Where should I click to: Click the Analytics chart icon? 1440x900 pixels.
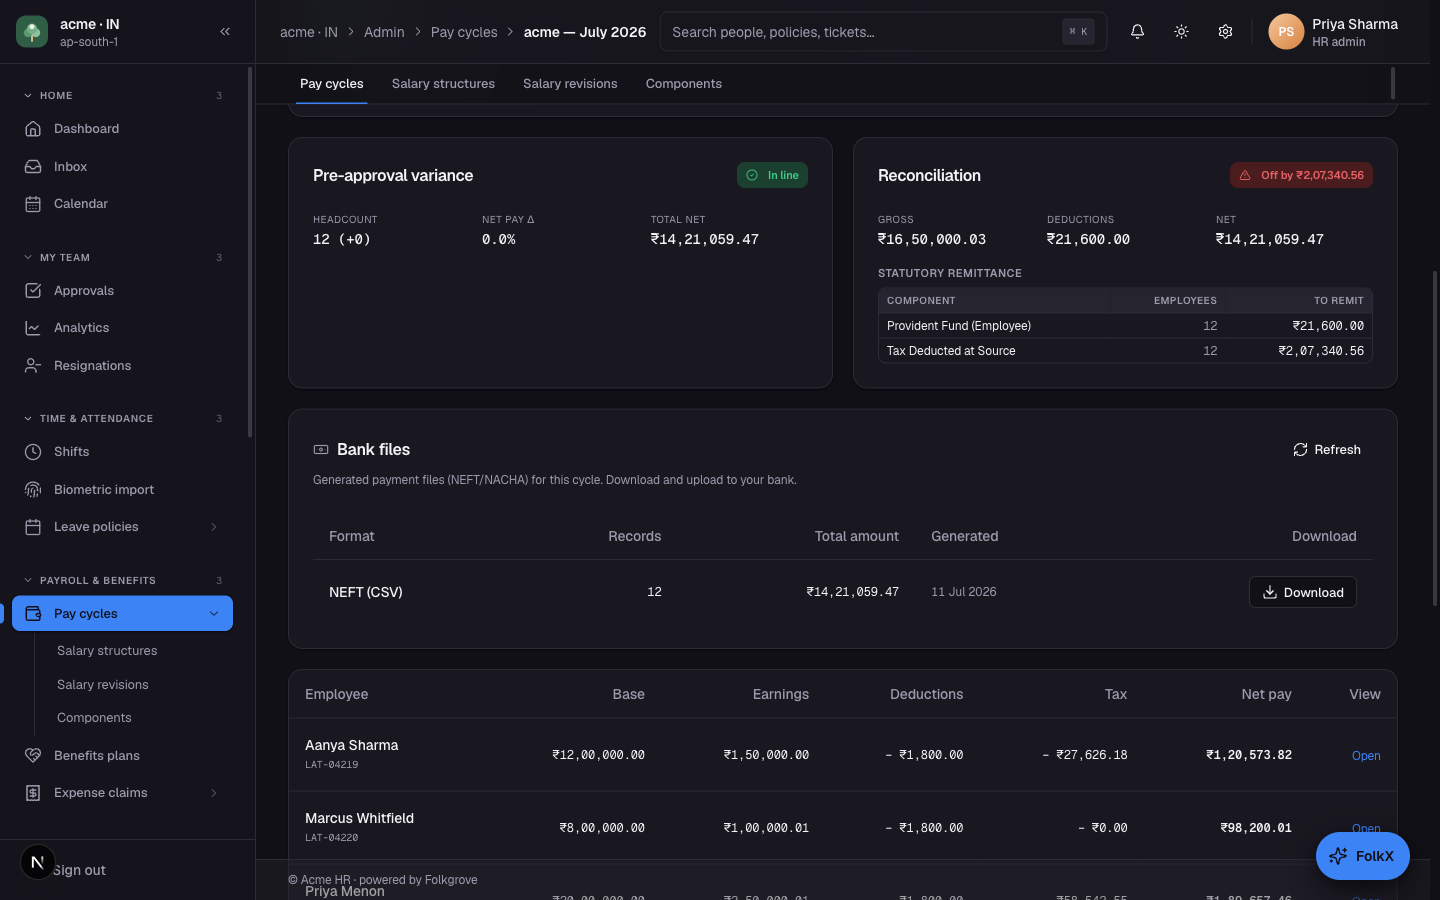click(33, 328)
